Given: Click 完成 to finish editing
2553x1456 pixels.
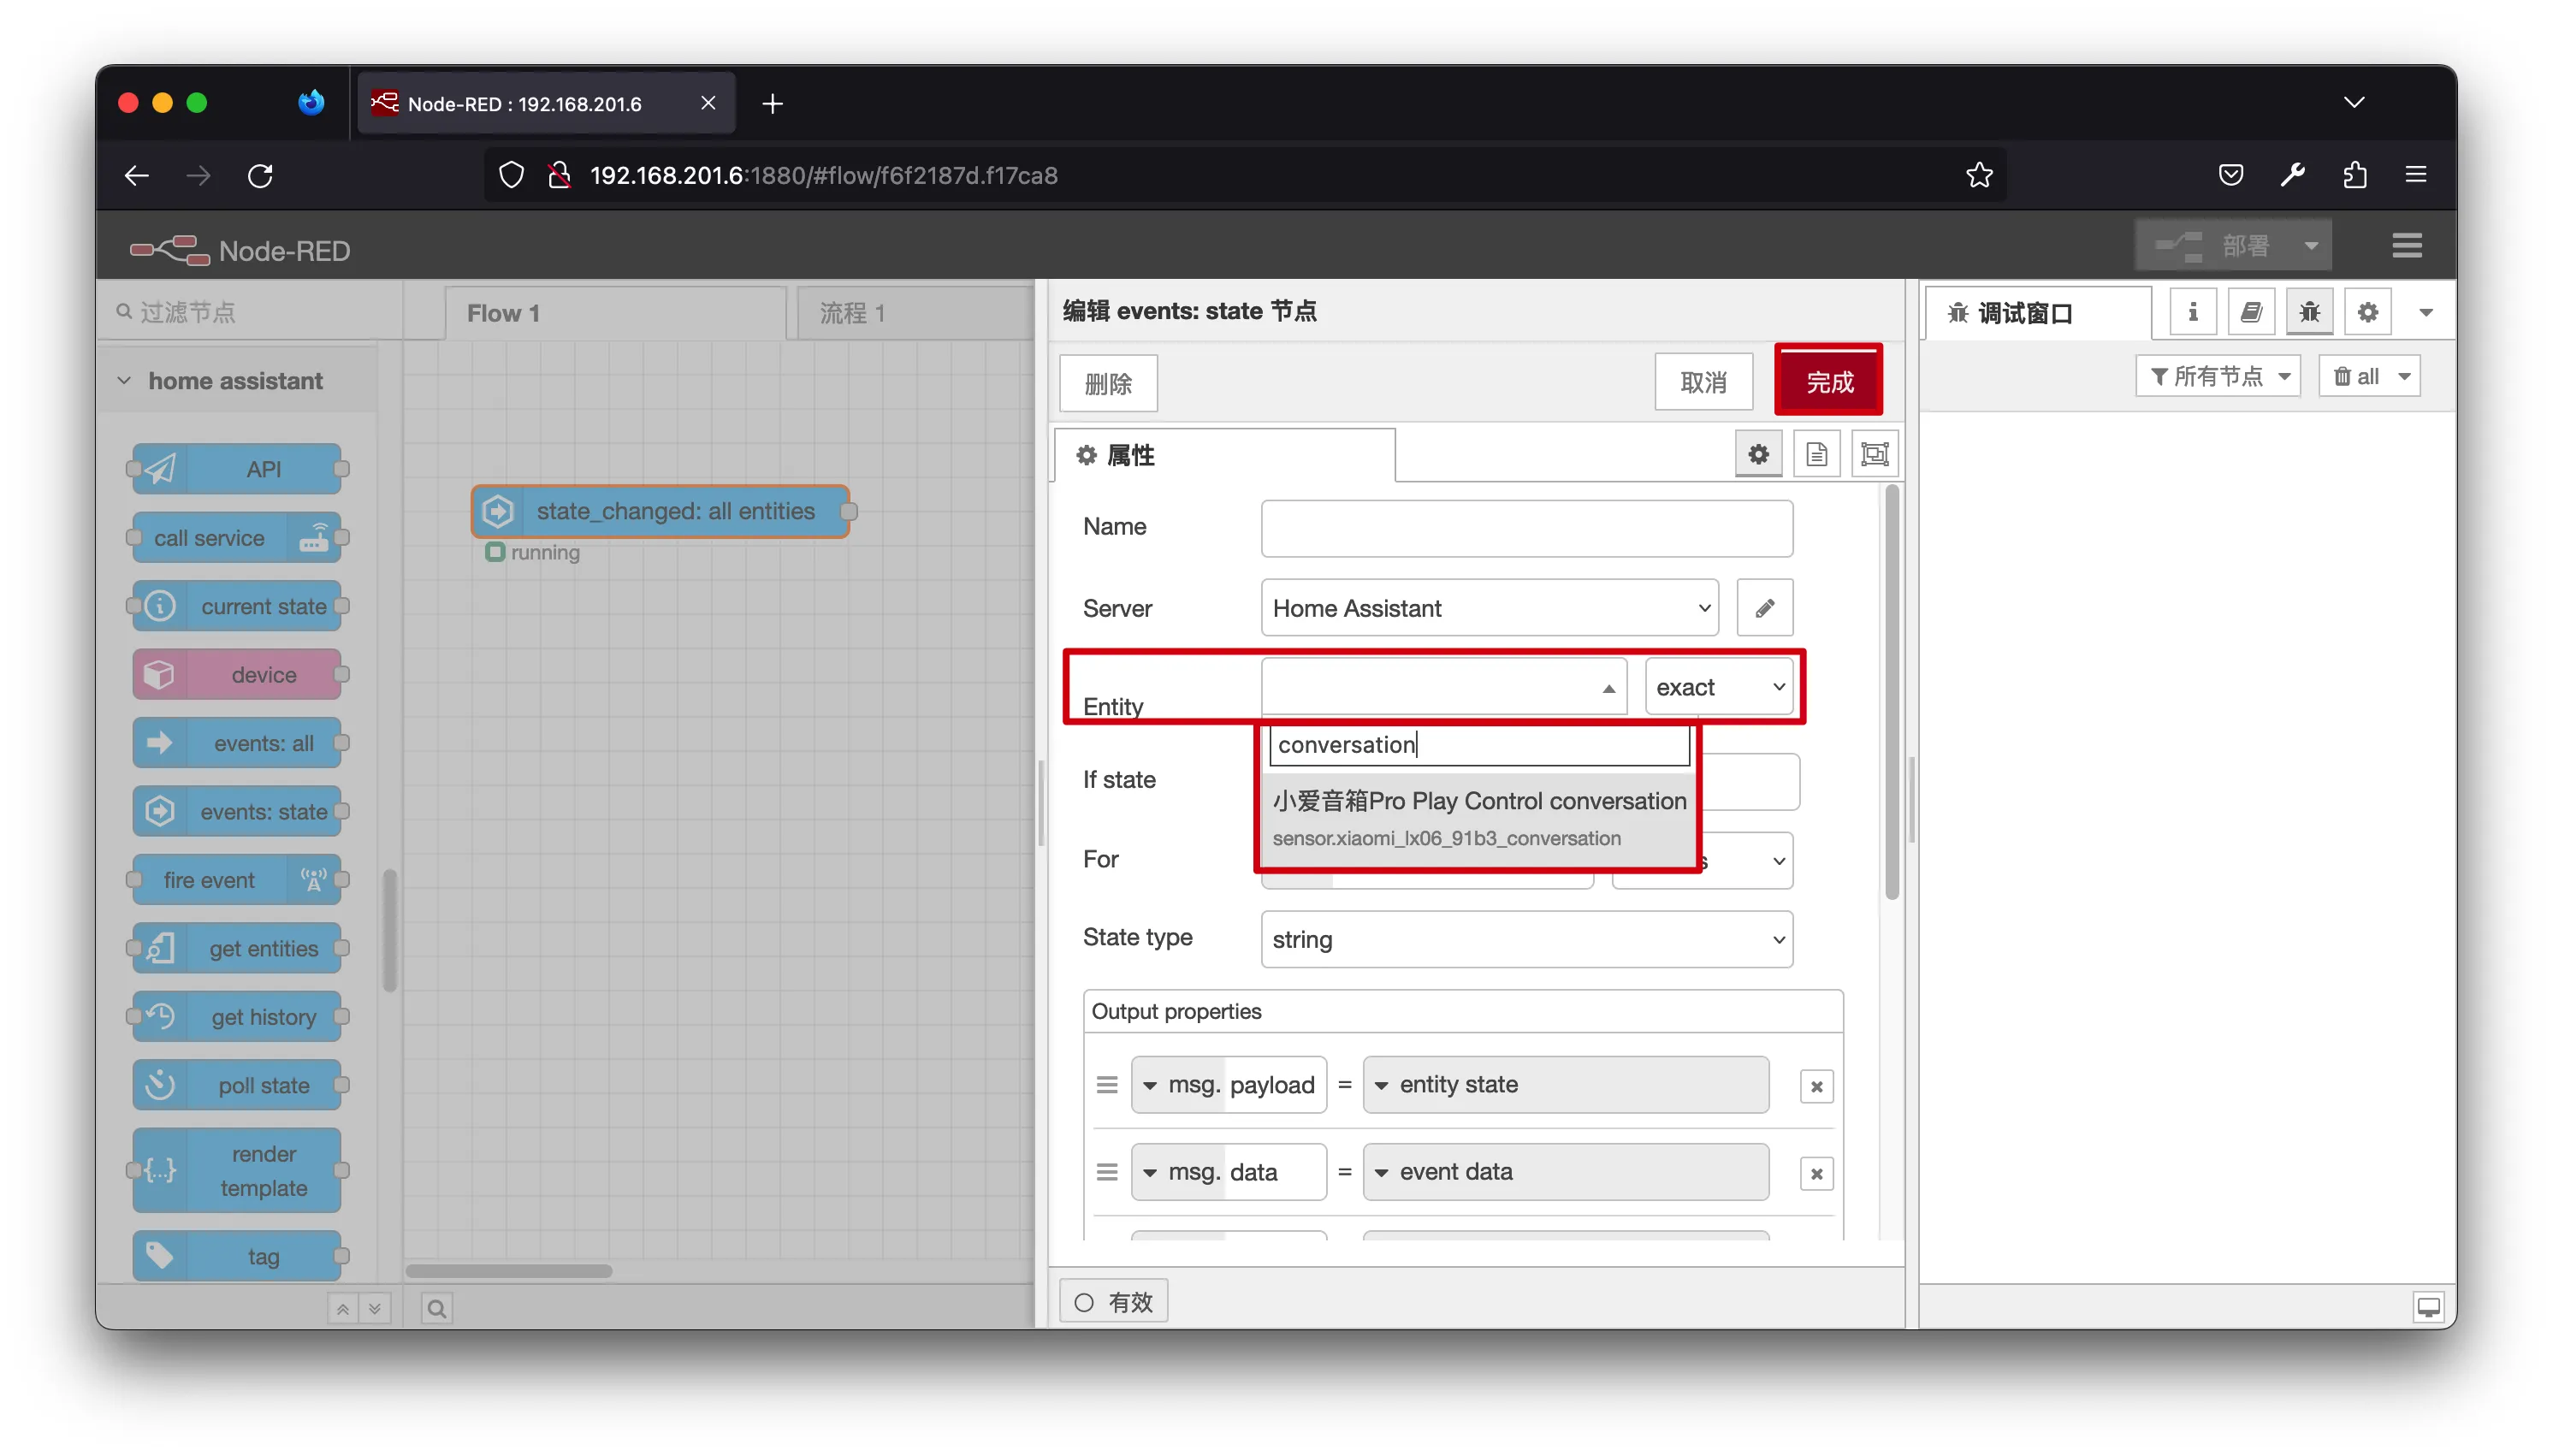Looking at the screenshot, I should [x=1829, y=382].
